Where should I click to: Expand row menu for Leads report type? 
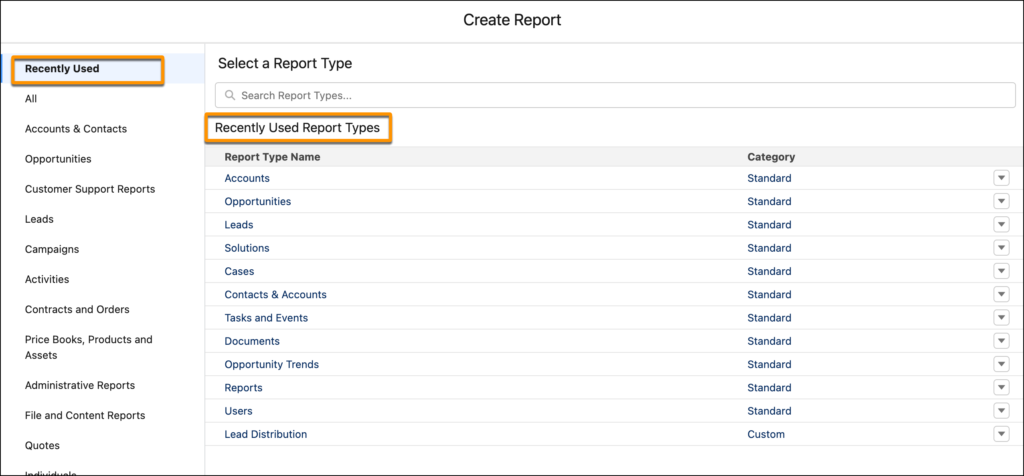click(1001, 225)
